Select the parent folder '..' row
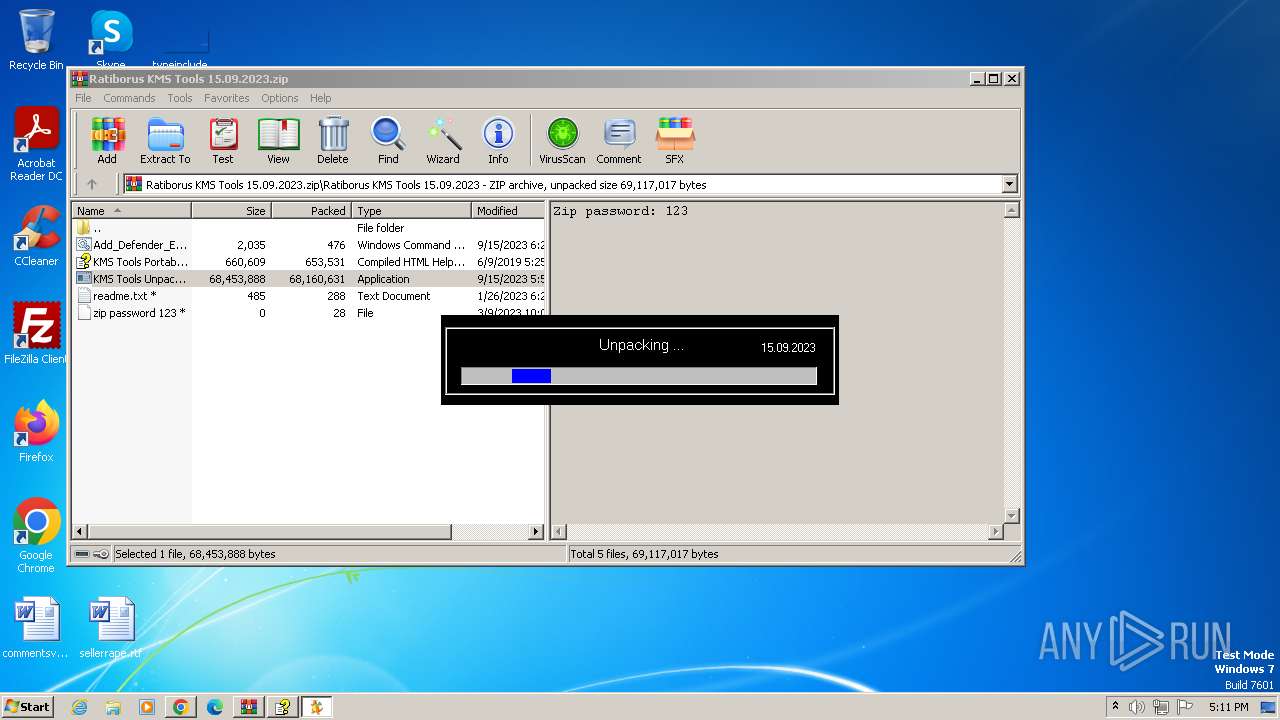The height and width of the screenshot is (720, 1280). (x=308, y=228)
